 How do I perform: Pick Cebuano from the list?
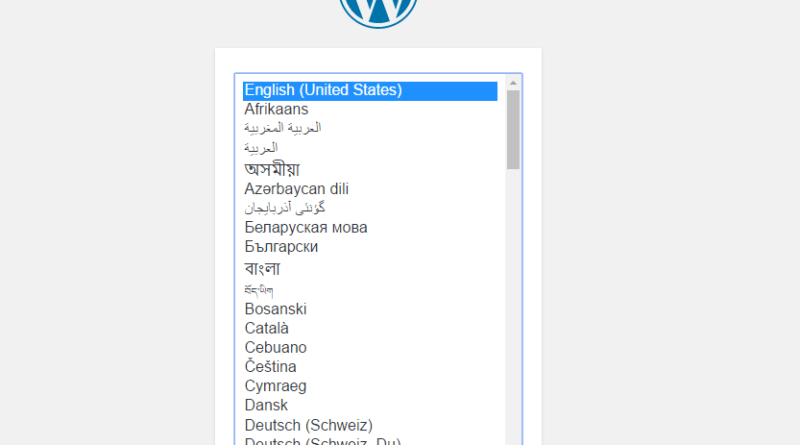click(275, 347)
